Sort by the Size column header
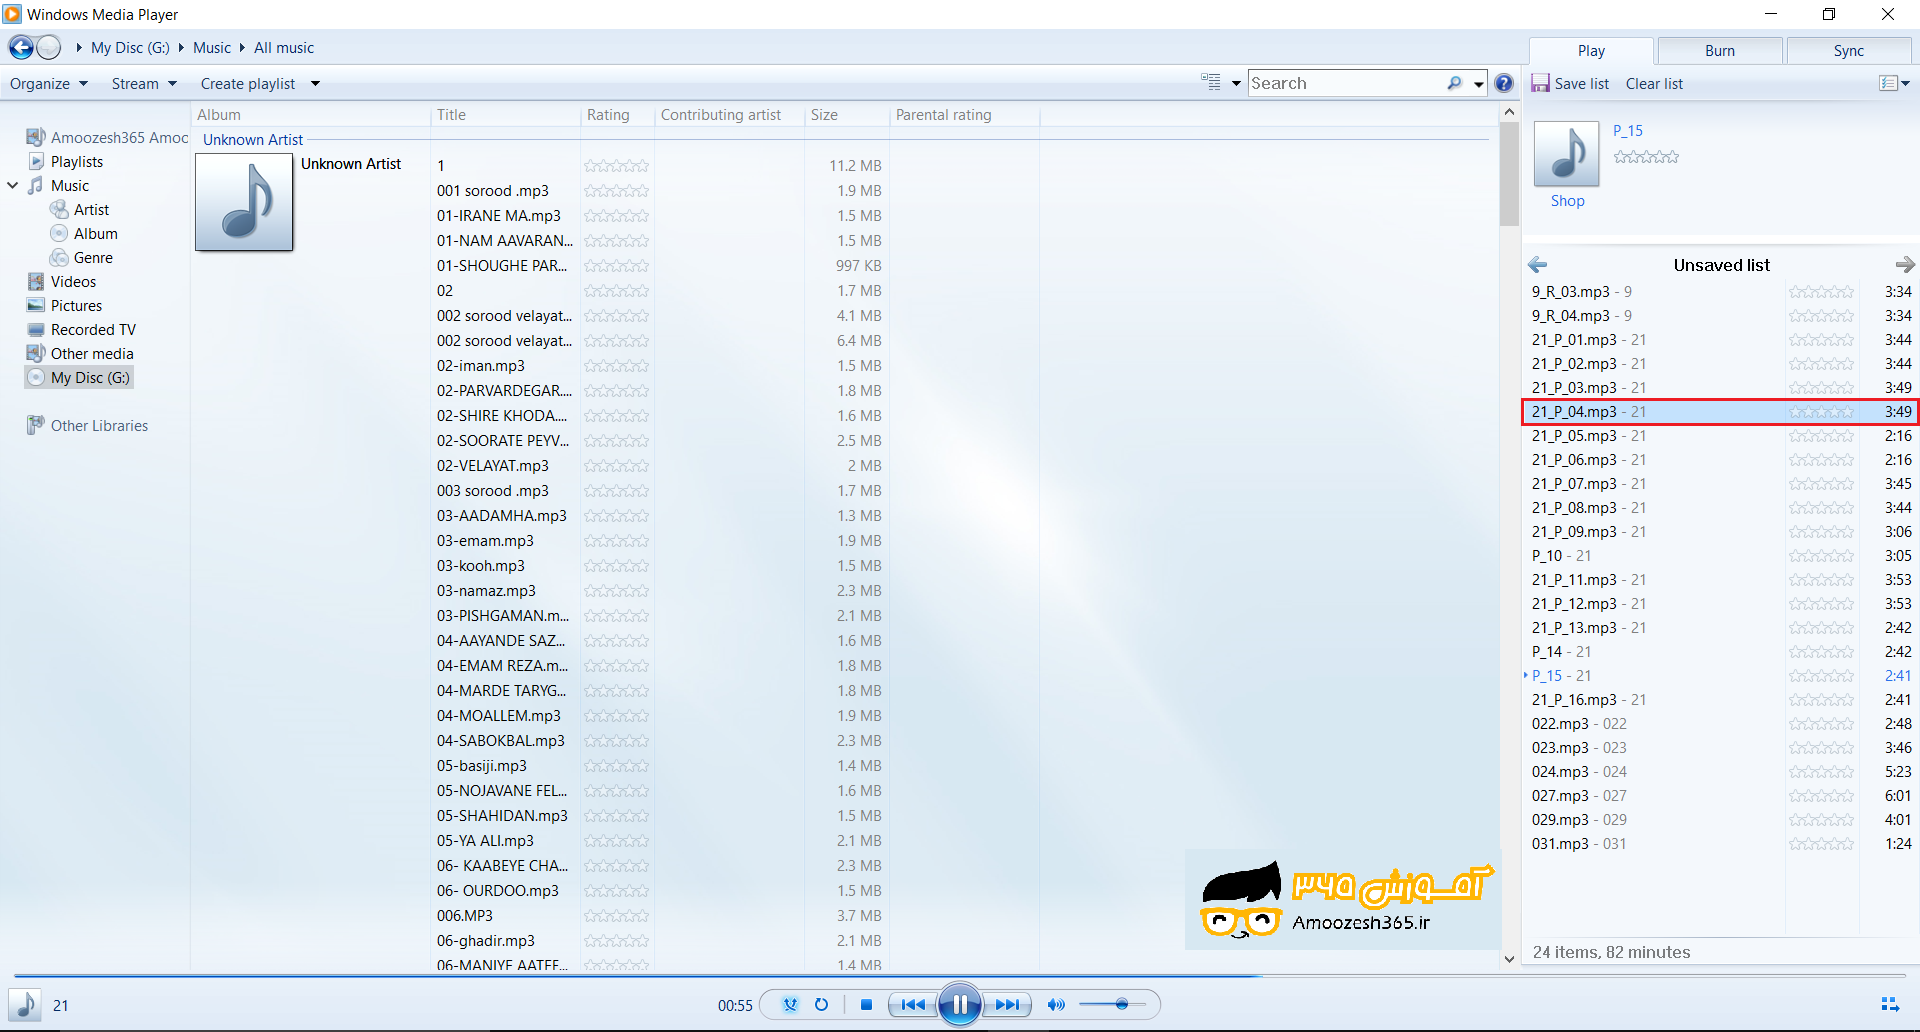This screenshot has height=1032, width=1920. click(847, 115)
